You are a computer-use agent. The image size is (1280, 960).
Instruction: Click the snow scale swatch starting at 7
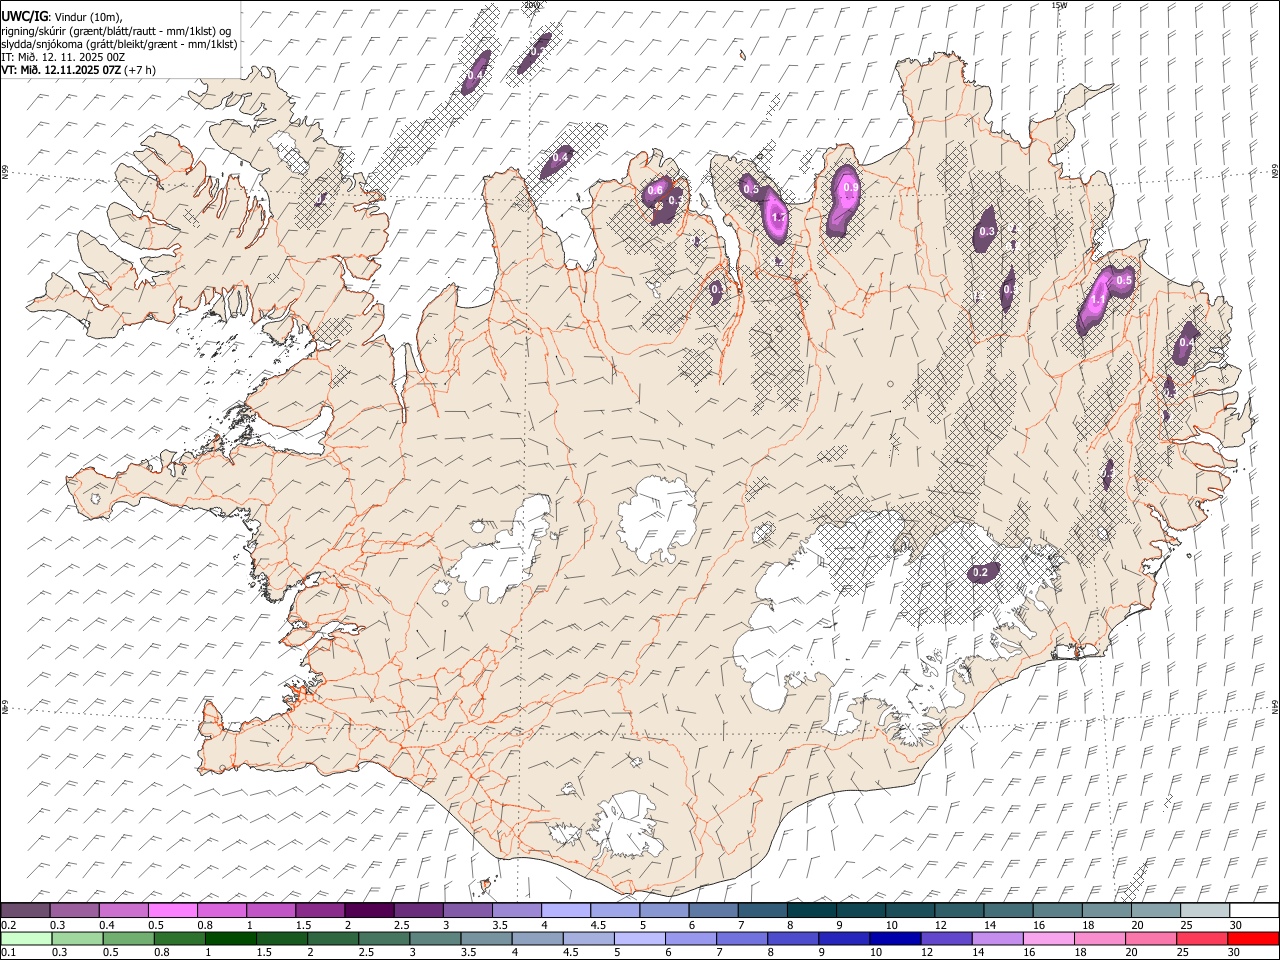pyautogui.click(x=762, y=910)
